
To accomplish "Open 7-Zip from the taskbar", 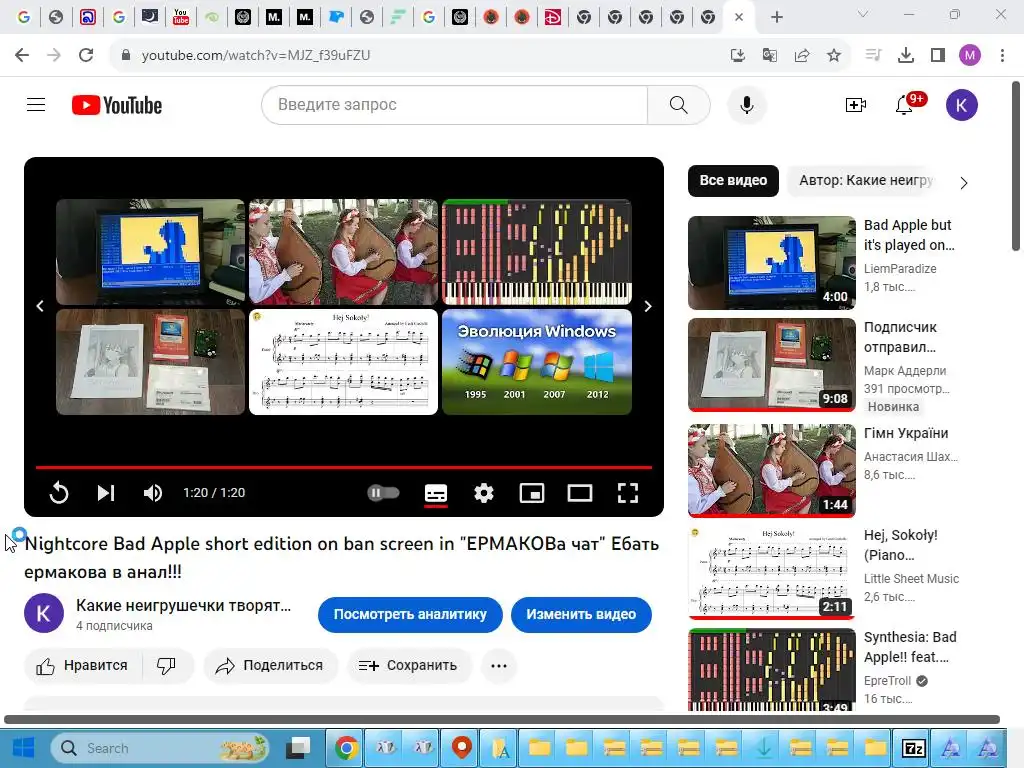I will pyautogui.click(x=913, y=748).
